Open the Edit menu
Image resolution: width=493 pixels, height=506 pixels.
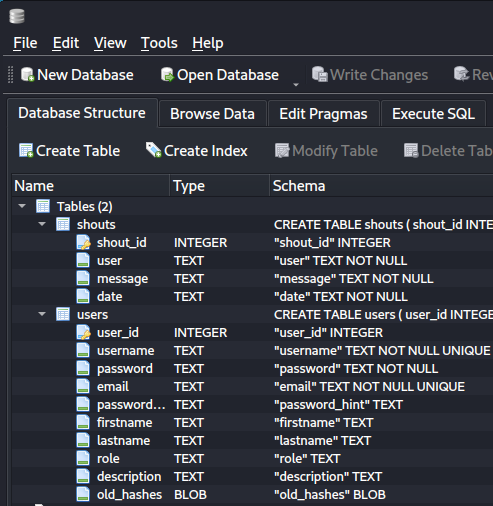click(66, 43)
